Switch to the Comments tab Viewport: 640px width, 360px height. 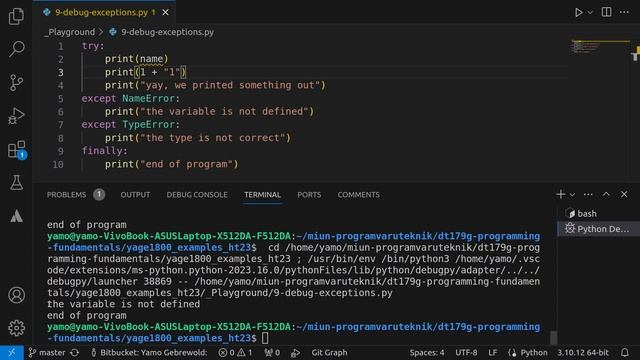[358, 195]
